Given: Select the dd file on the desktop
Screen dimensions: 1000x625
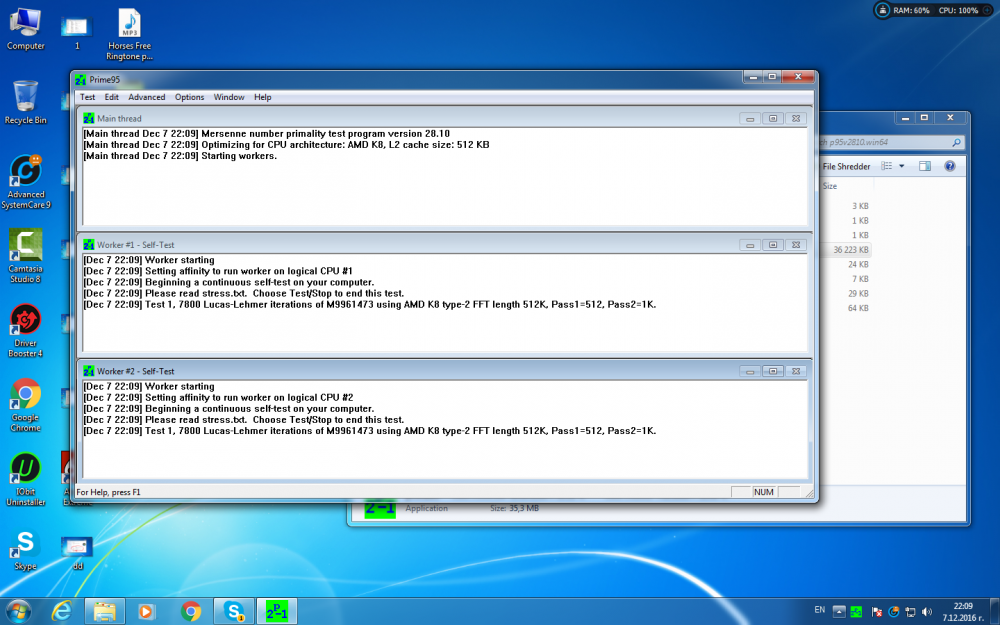Looking at the screenshot, I should (77, 552).
